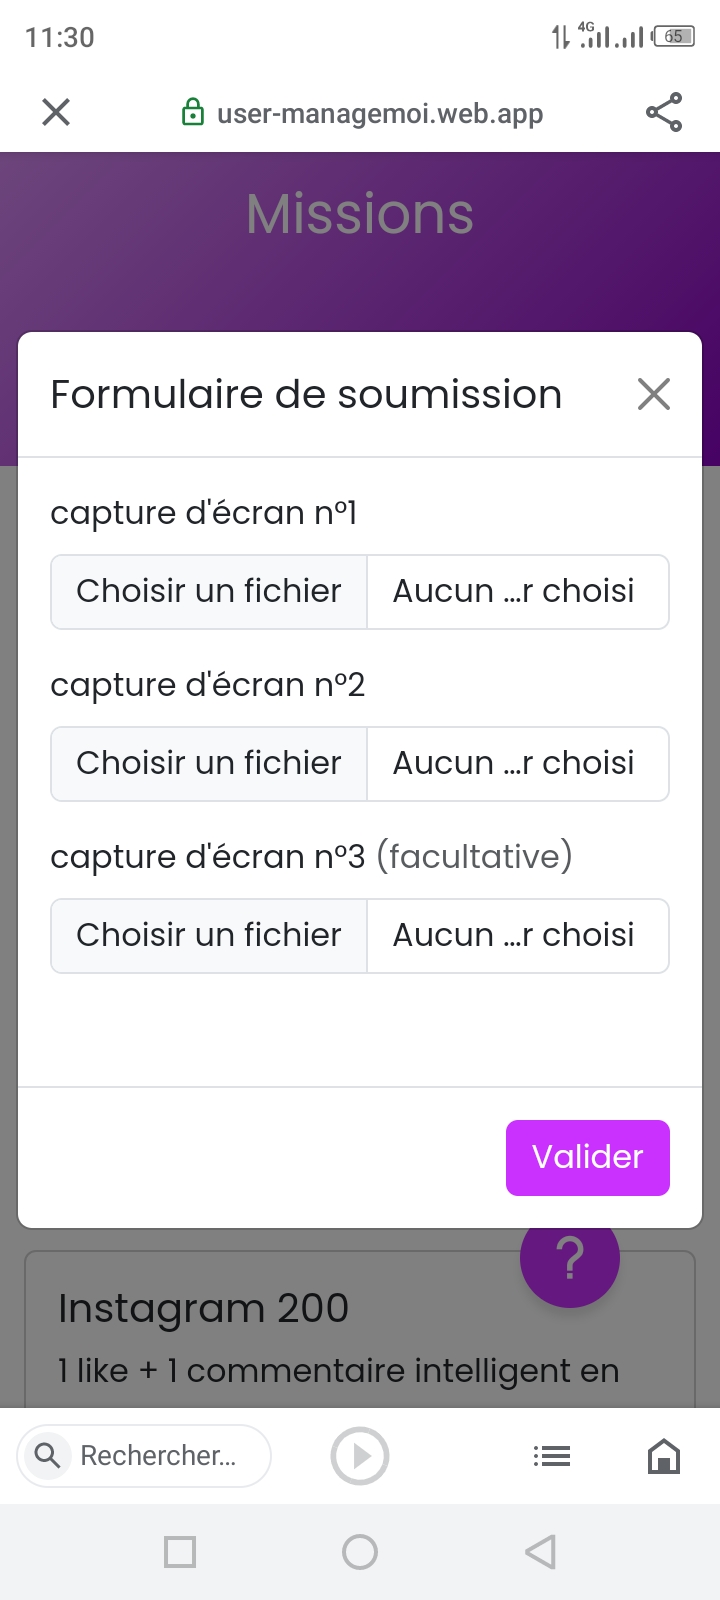Close the browser tab with X icon
The width and height of the screenshot is (720, 1600).
point(56,112)
